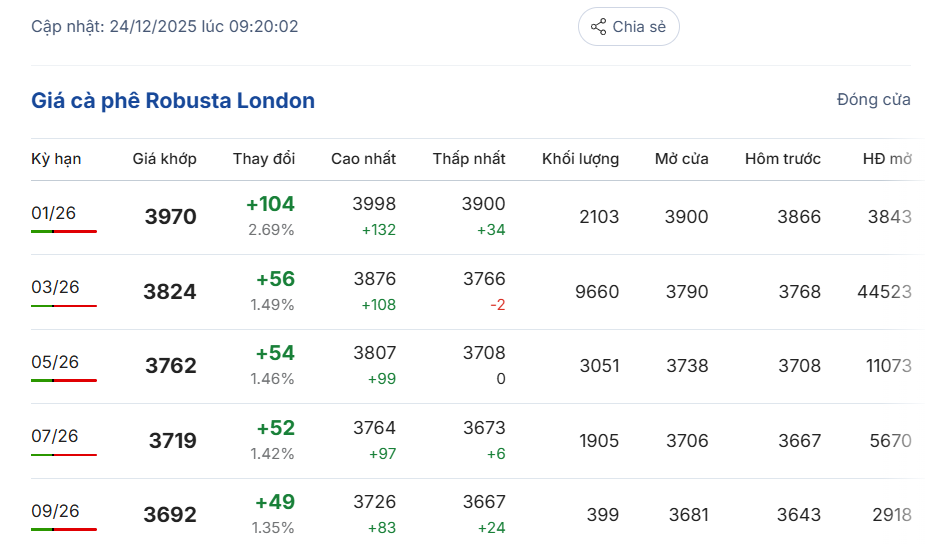This screenshot has height=545, width=947.
Task: Click the green-red range bar under 03/26
Action: pos(63,306)
